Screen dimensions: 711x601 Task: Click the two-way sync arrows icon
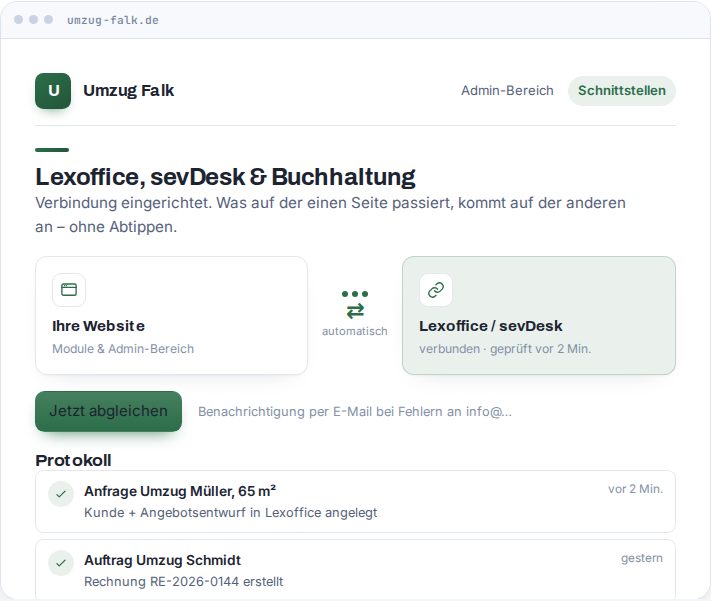pyautogui.click(x=355, y=311)
